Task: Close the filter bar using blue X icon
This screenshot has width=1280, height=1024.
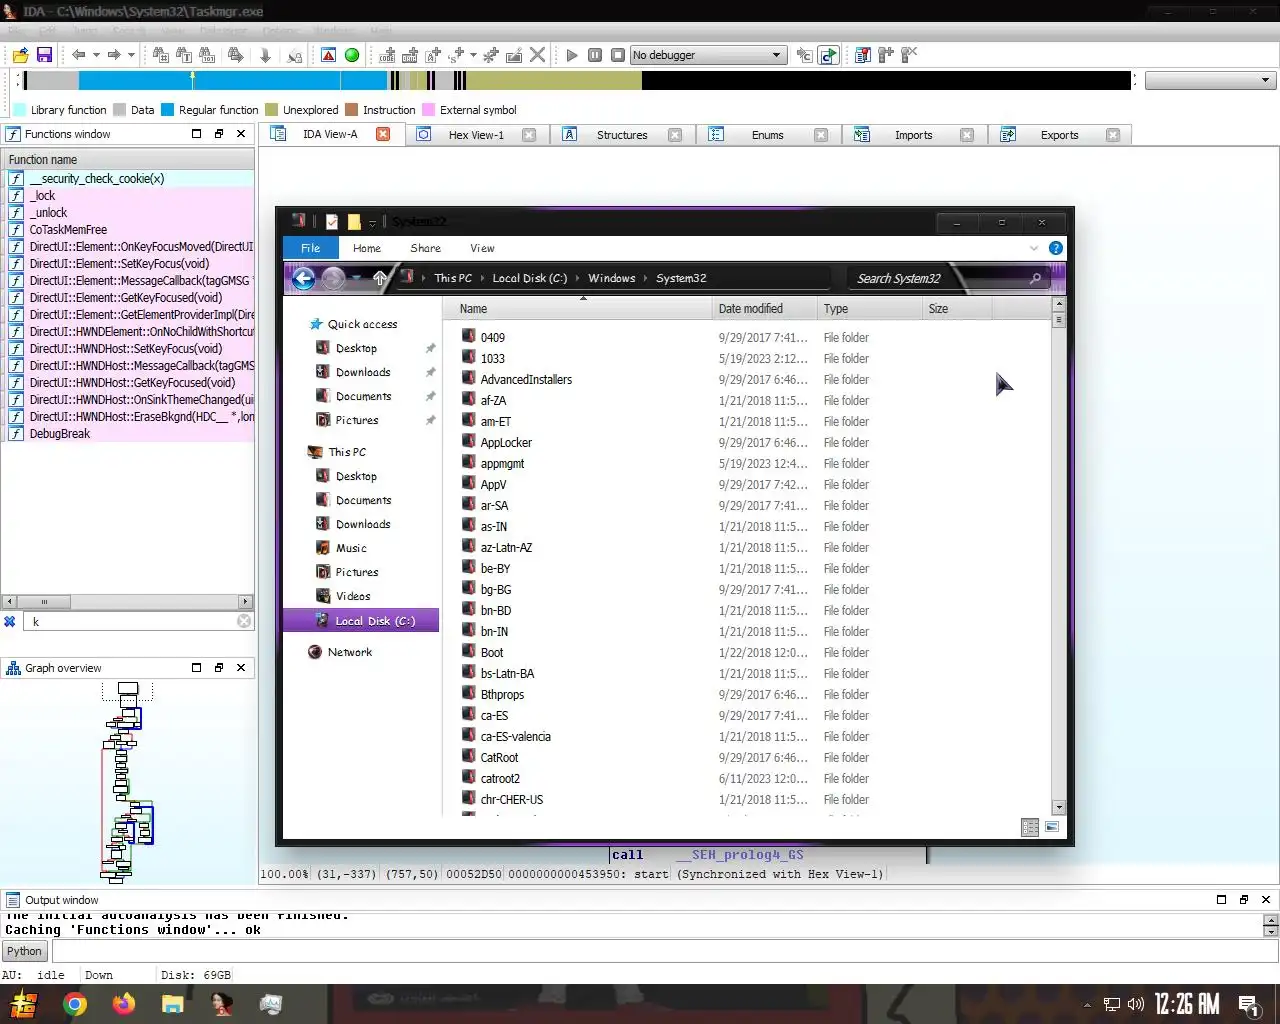Action: click(10, 621)
